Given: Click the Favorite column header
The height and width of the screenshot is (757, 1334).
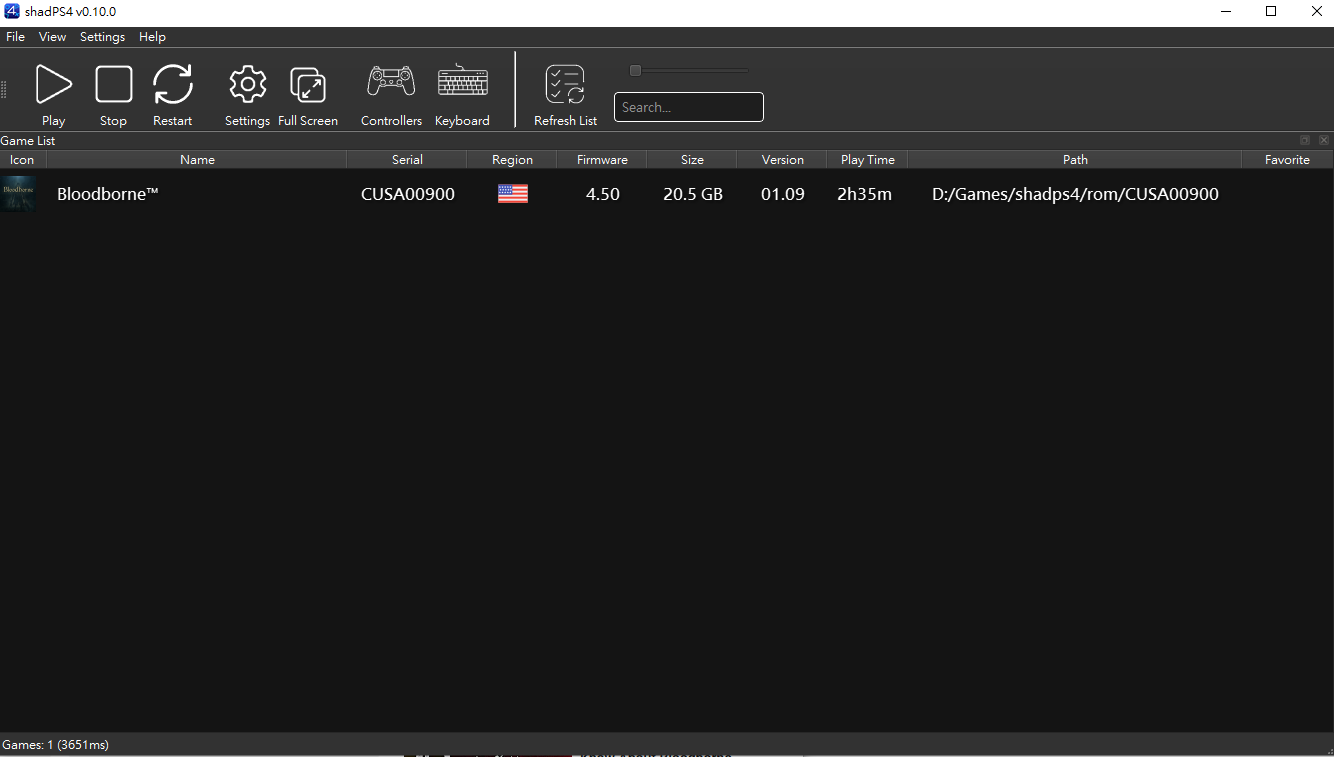Looking at the screenshot, I should (1287, 160).
